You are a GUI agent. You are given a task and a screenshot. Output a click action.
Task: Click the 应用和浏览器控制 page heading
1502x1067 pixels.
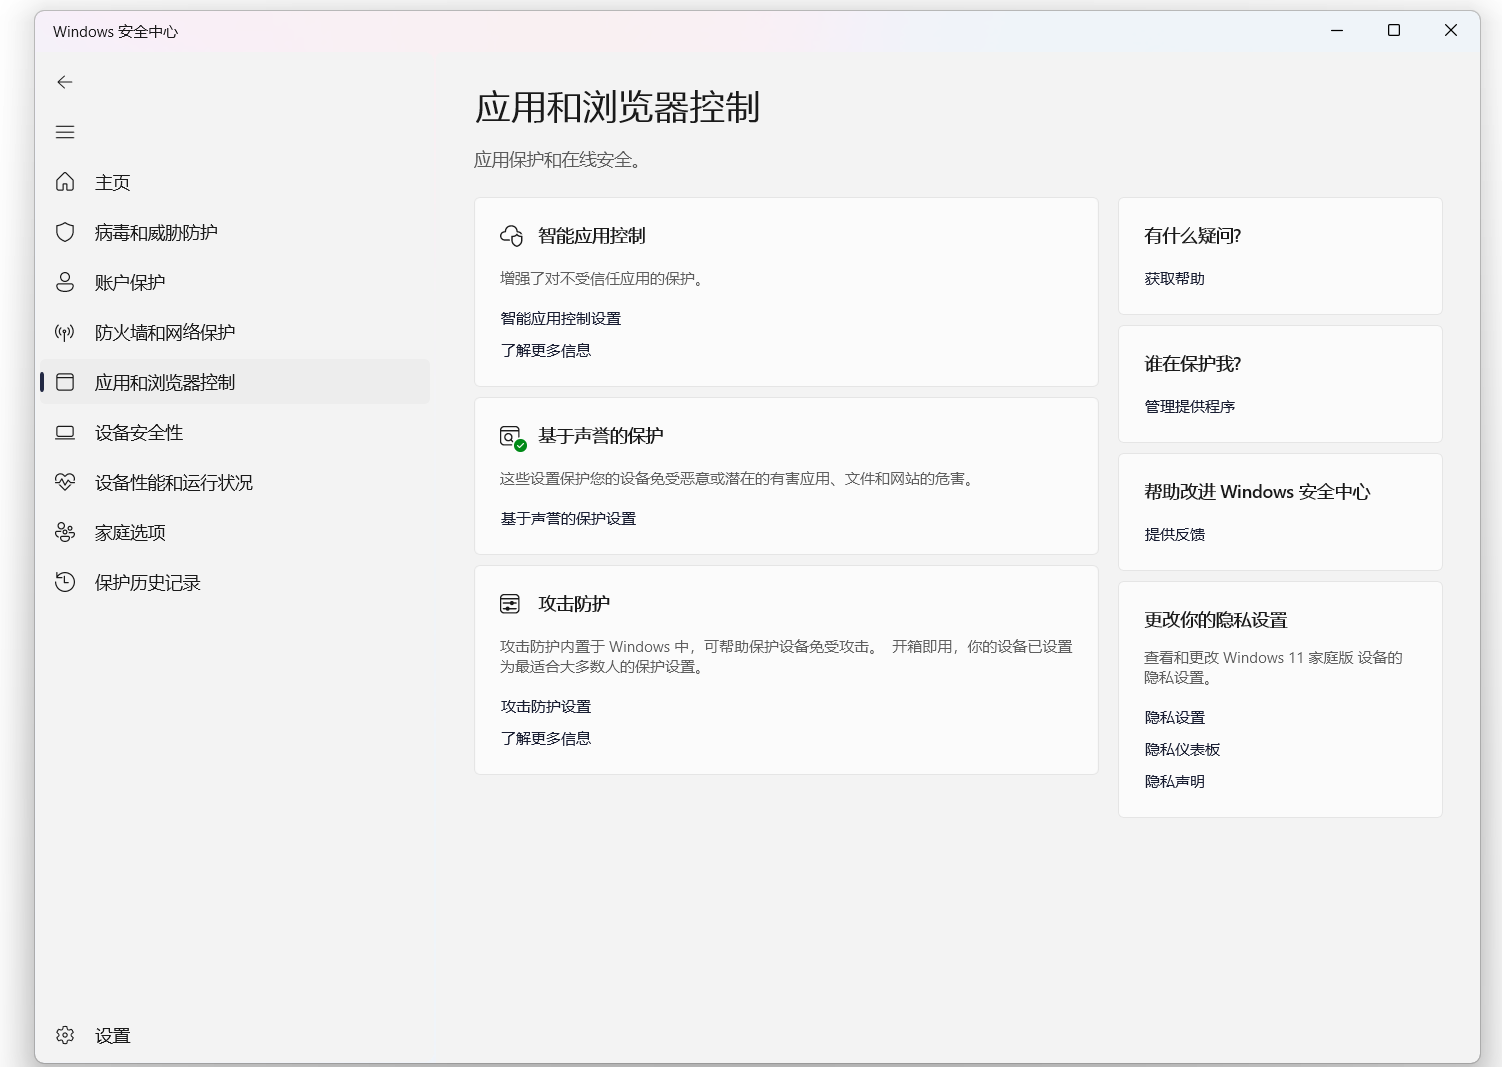click(x=617, y=107)
